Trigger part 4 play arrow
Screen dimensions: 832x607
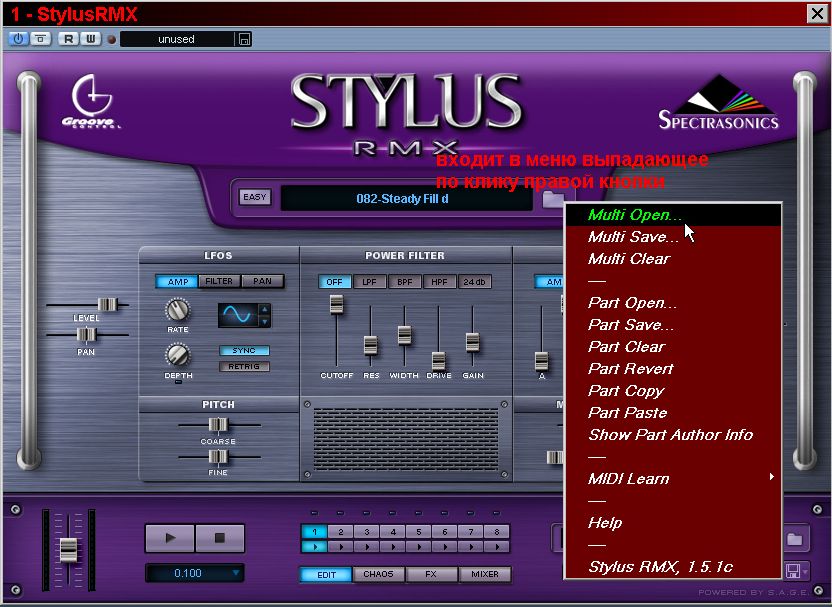click(x=393, y=546)
